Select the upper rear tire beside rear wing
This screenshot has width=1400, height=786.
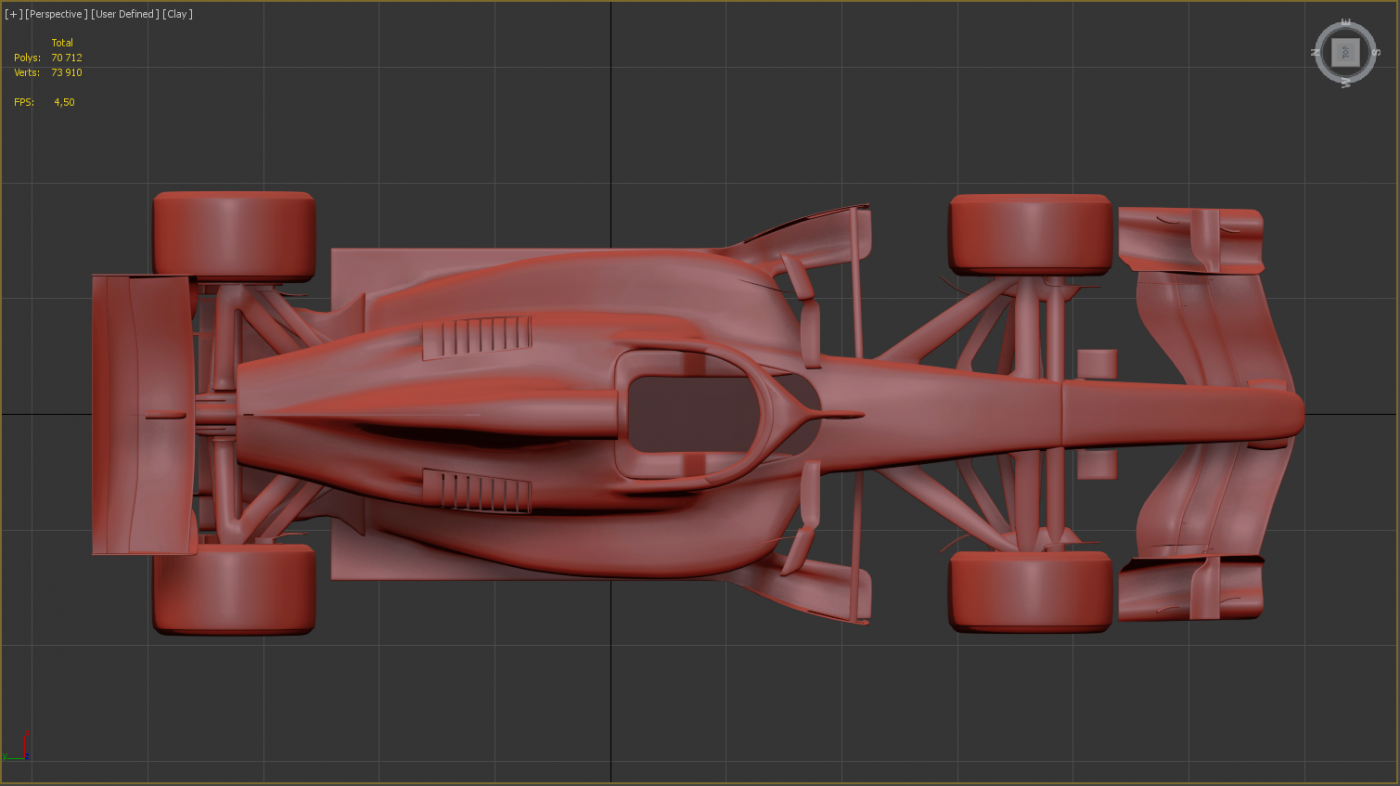click(x=234, y=234)
